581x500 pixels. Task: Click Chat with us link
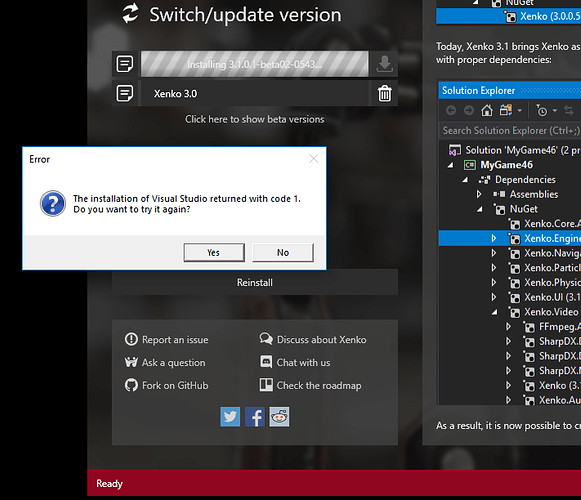coord(303,362)
